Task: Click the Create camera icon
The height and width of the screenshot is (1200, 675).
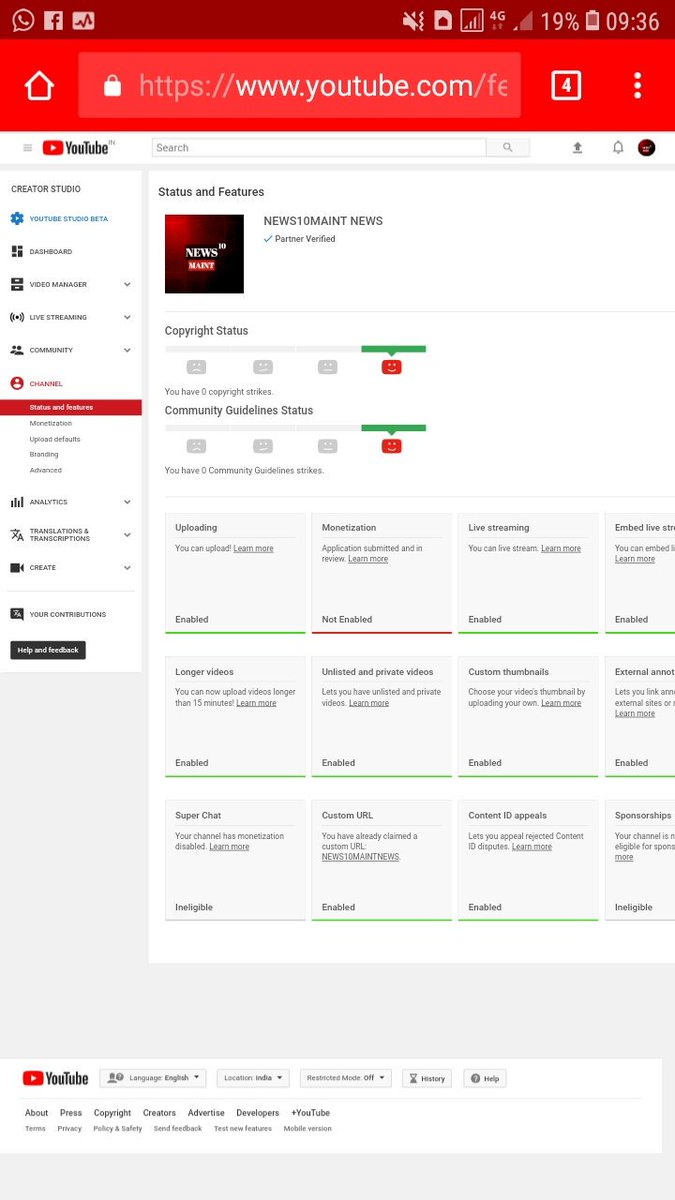Action: coord(17,567)
